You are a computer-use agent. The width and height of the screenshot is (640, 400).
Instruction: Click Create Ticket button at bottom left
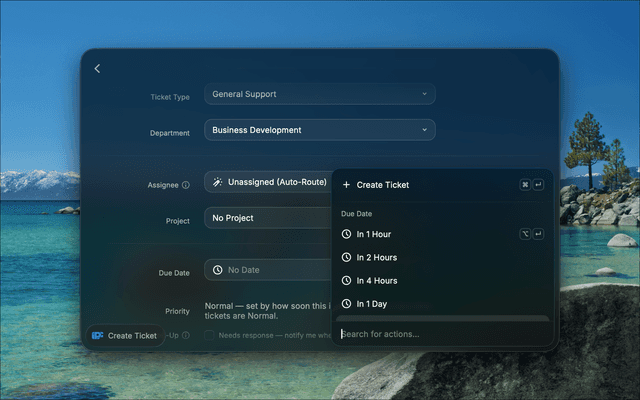pyautogui.click(x=125, y=336)
